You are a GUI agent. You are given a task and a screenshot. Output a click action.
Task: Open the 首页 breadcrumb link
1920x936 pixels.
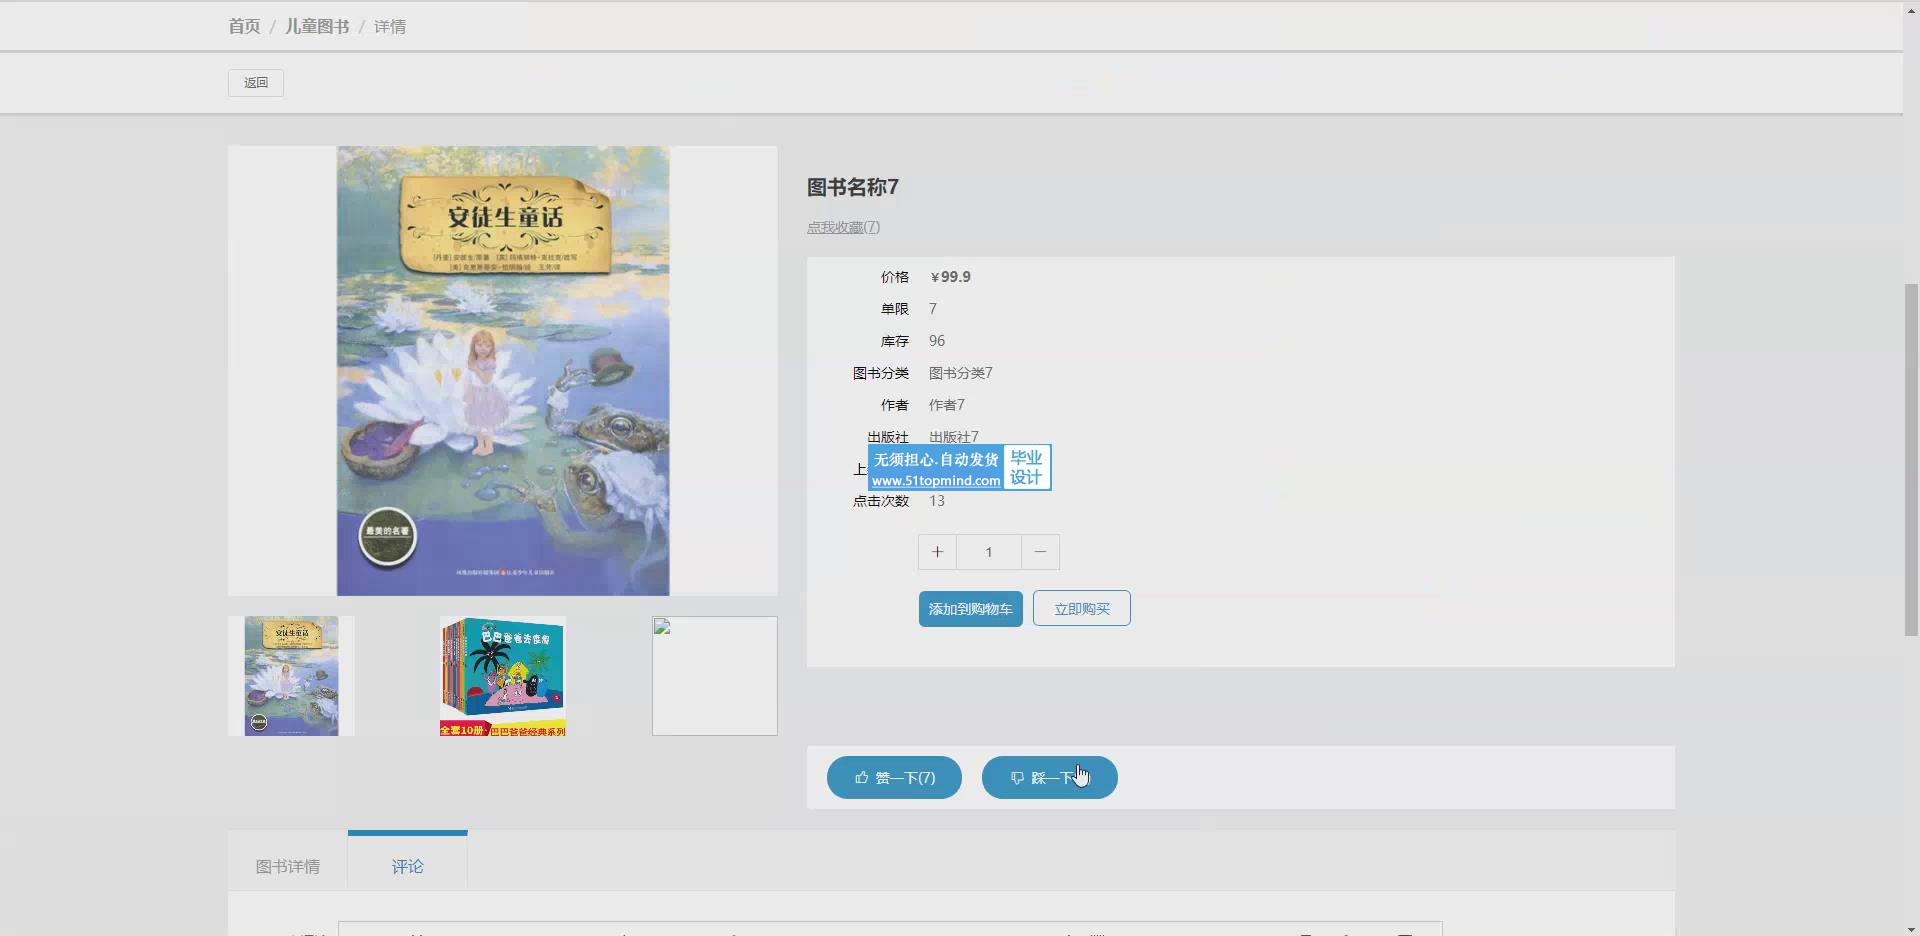tap(244, 27)
